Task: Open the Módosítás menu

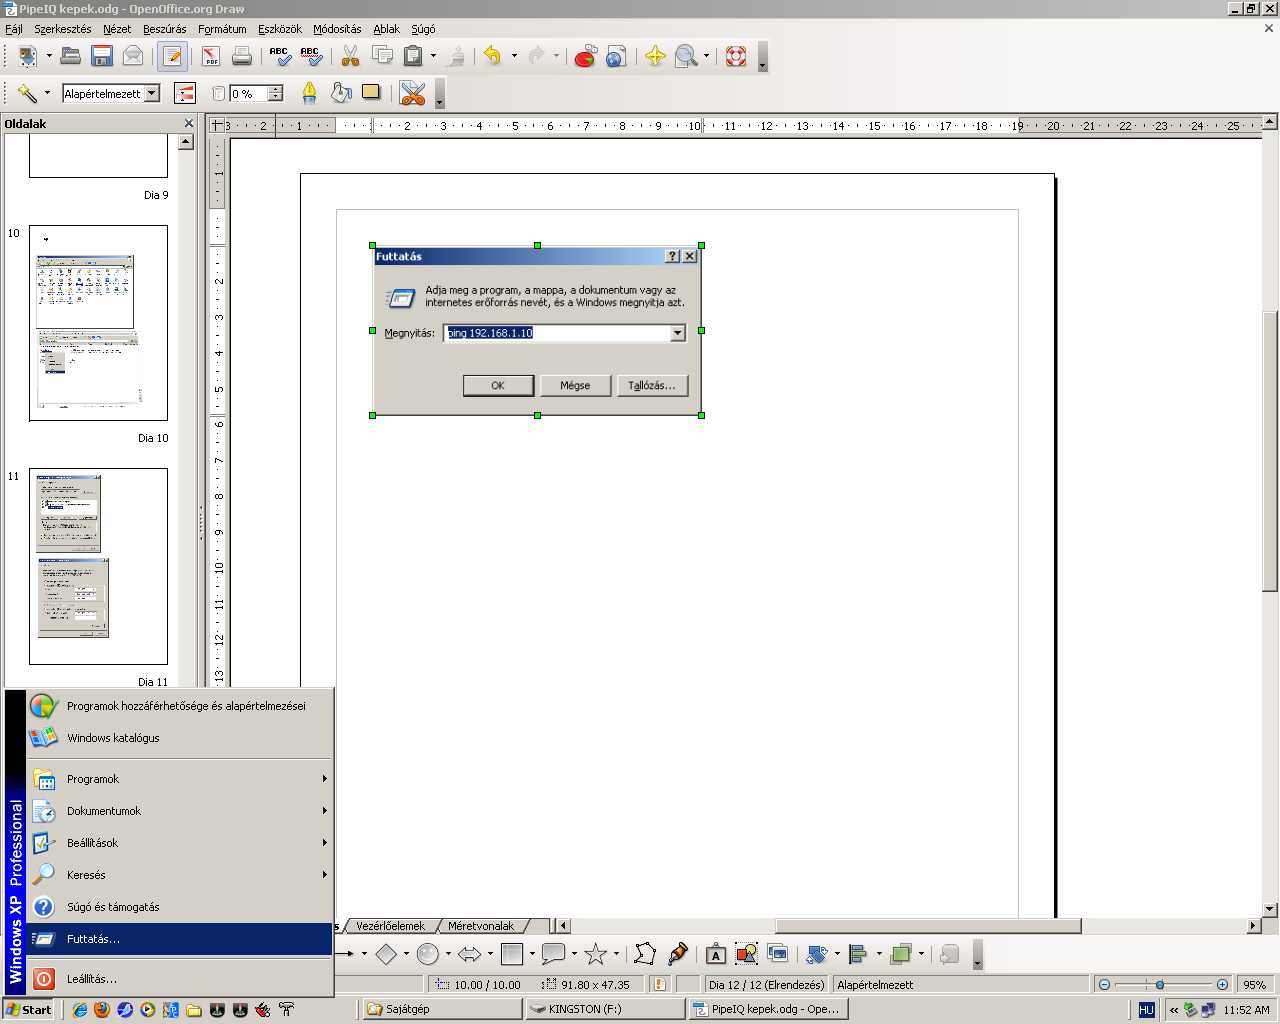Action: click(337, 29)
